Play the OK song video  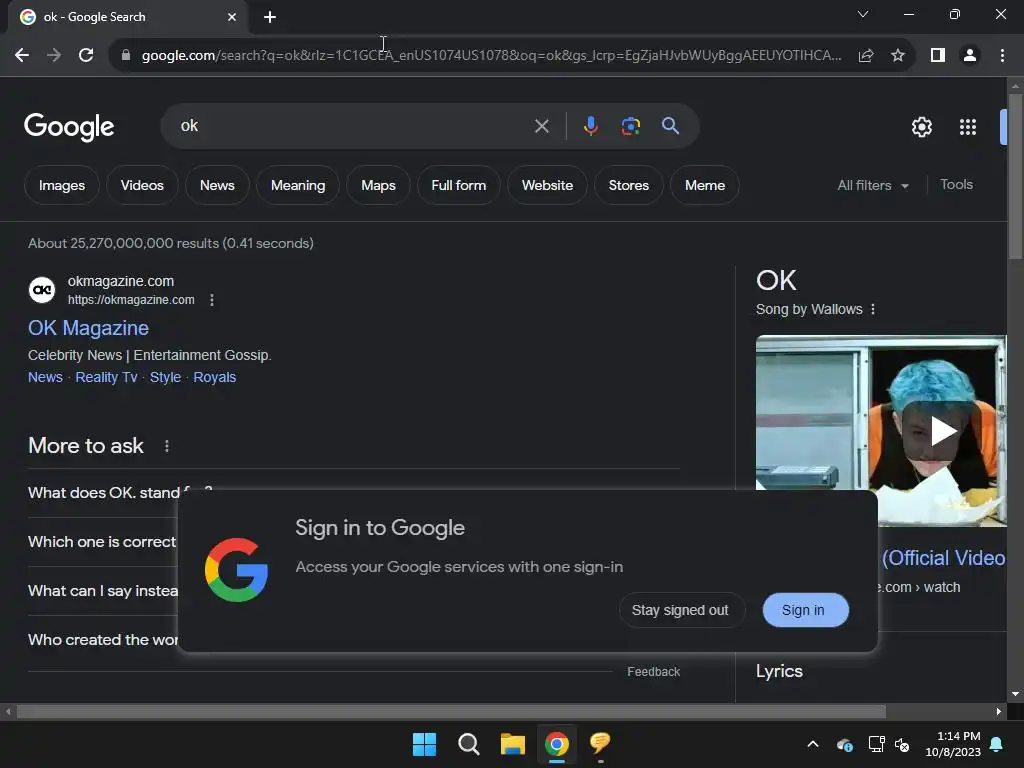click(x=943, y=431)
